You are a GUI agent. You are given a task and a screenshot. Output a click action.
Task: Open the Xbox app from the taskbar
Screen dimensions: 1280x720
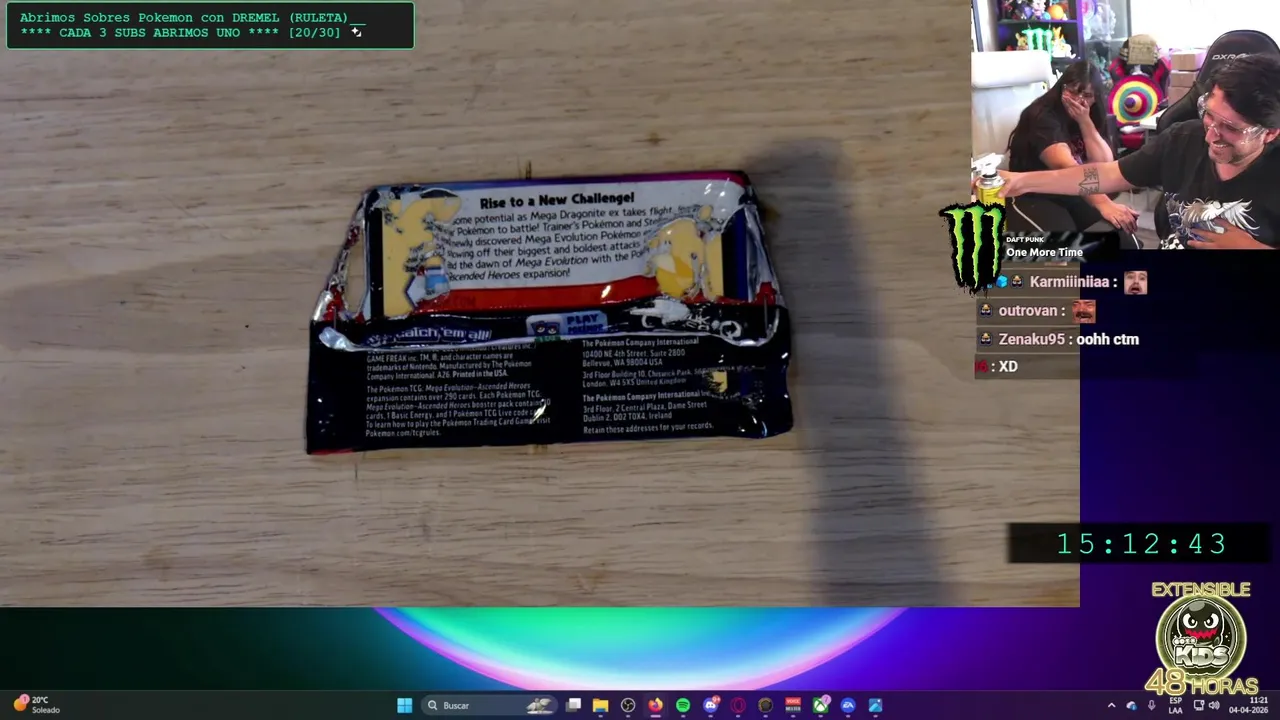pos(821,705)
